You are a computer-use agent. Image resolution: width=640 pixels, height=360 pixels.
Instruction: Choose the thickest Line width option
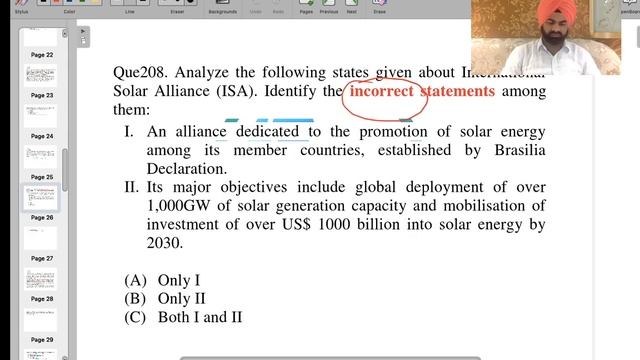(143, 2)
